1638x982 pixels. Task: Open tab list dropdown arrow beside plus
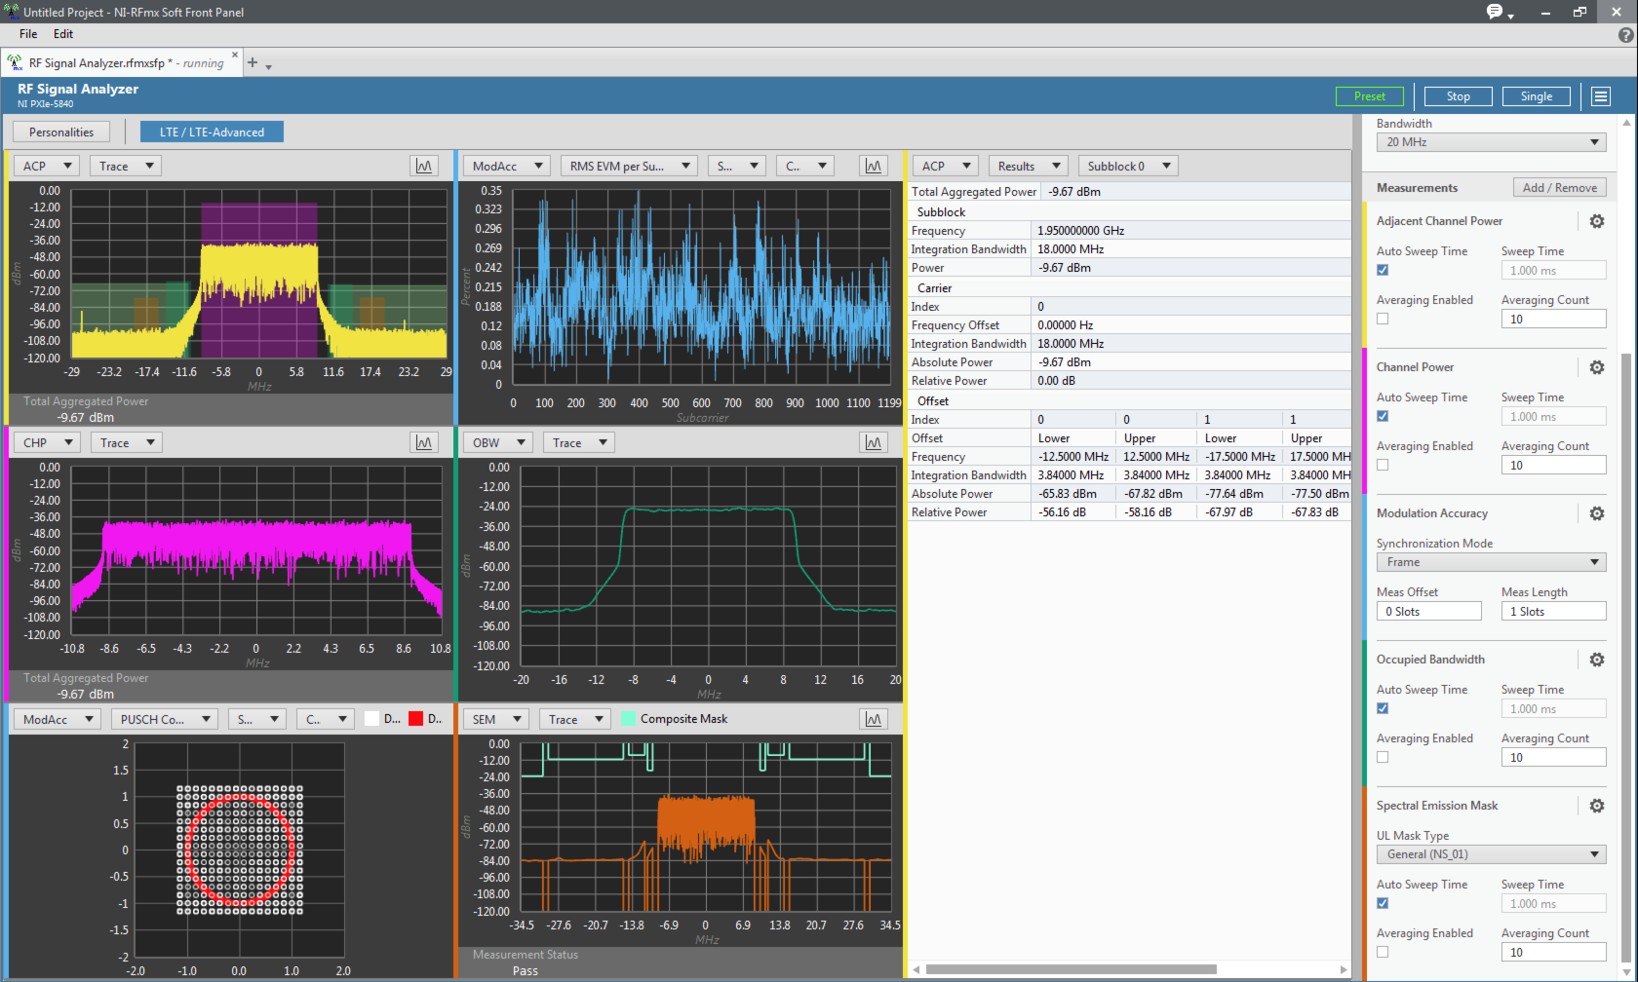pos(269,67)
